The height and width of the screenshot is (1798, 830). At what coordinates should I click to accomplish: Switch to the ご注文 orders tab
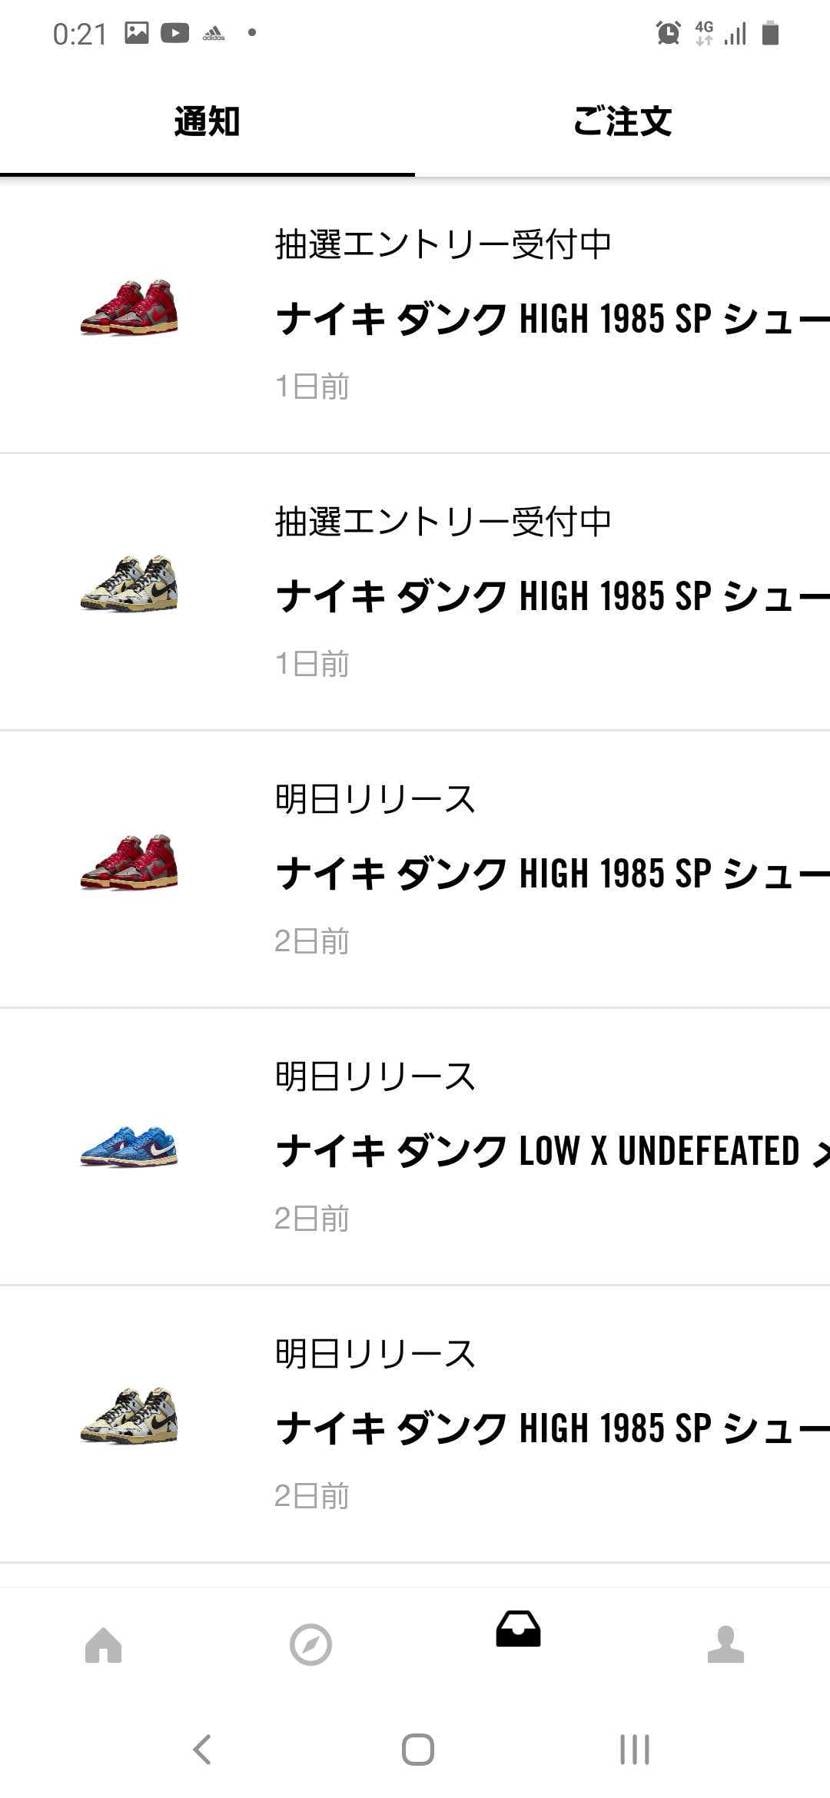[x=622, y=121]
